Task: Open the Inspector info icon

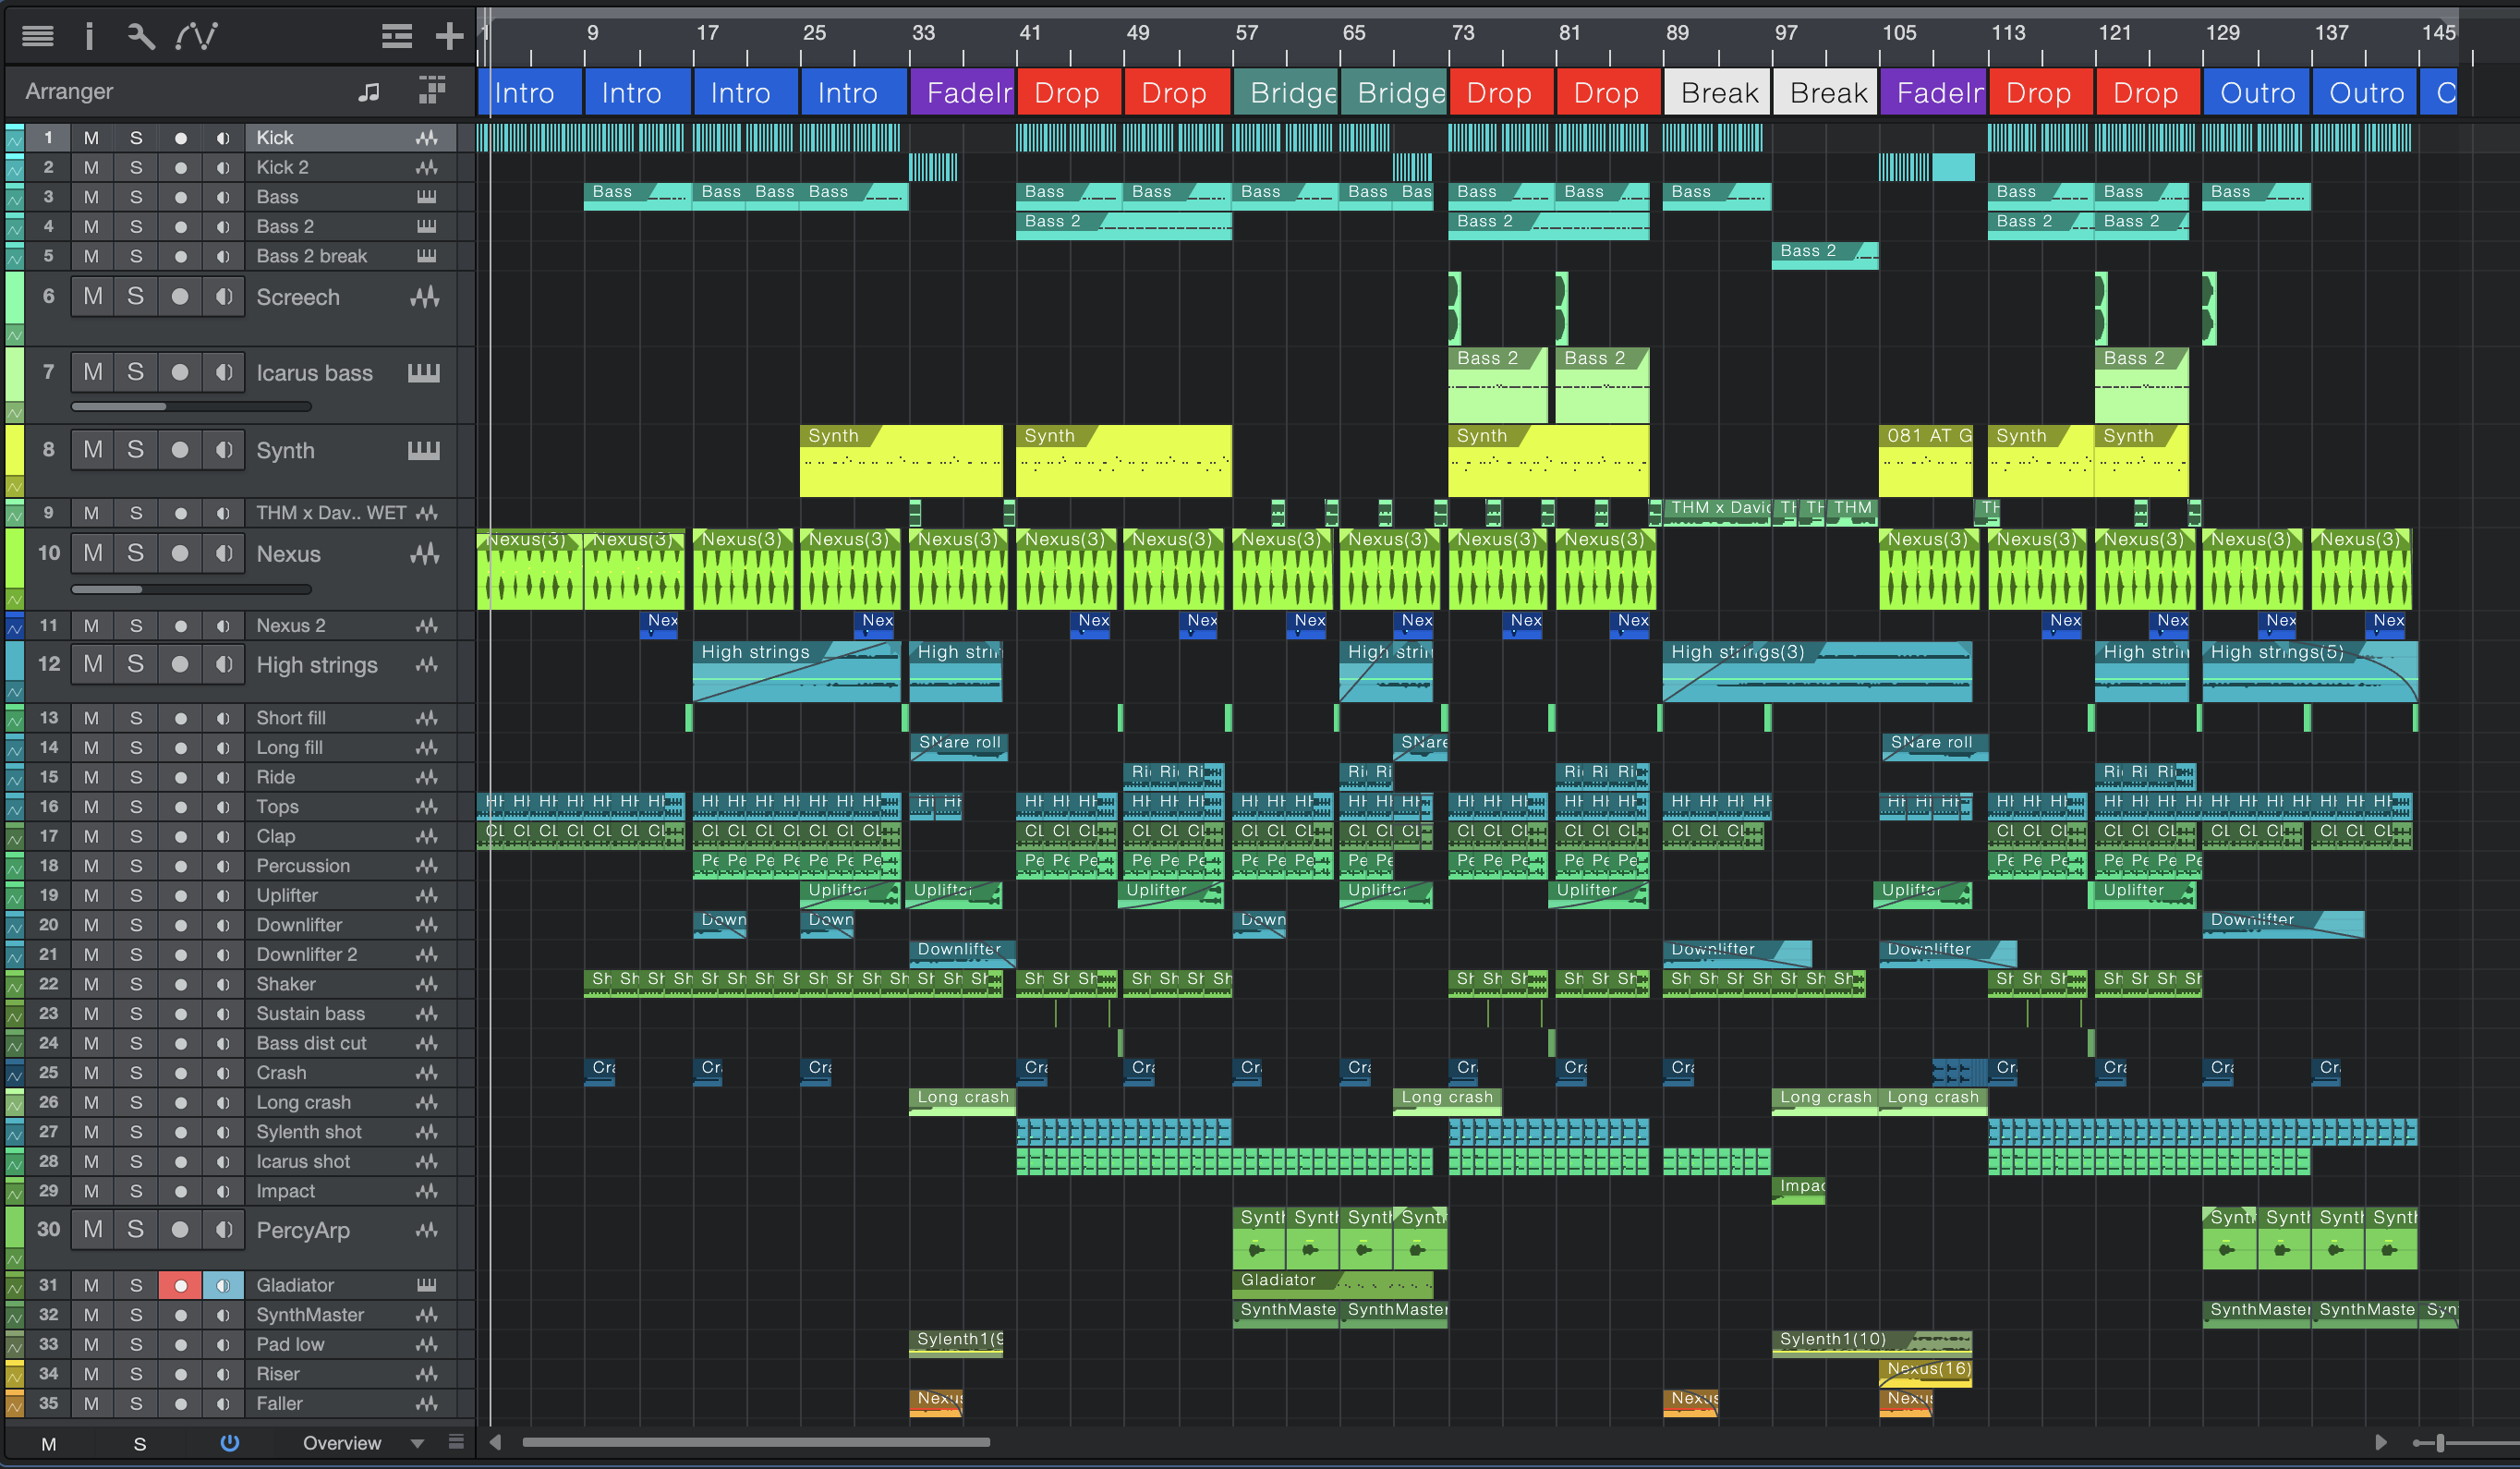Action: 89,36
